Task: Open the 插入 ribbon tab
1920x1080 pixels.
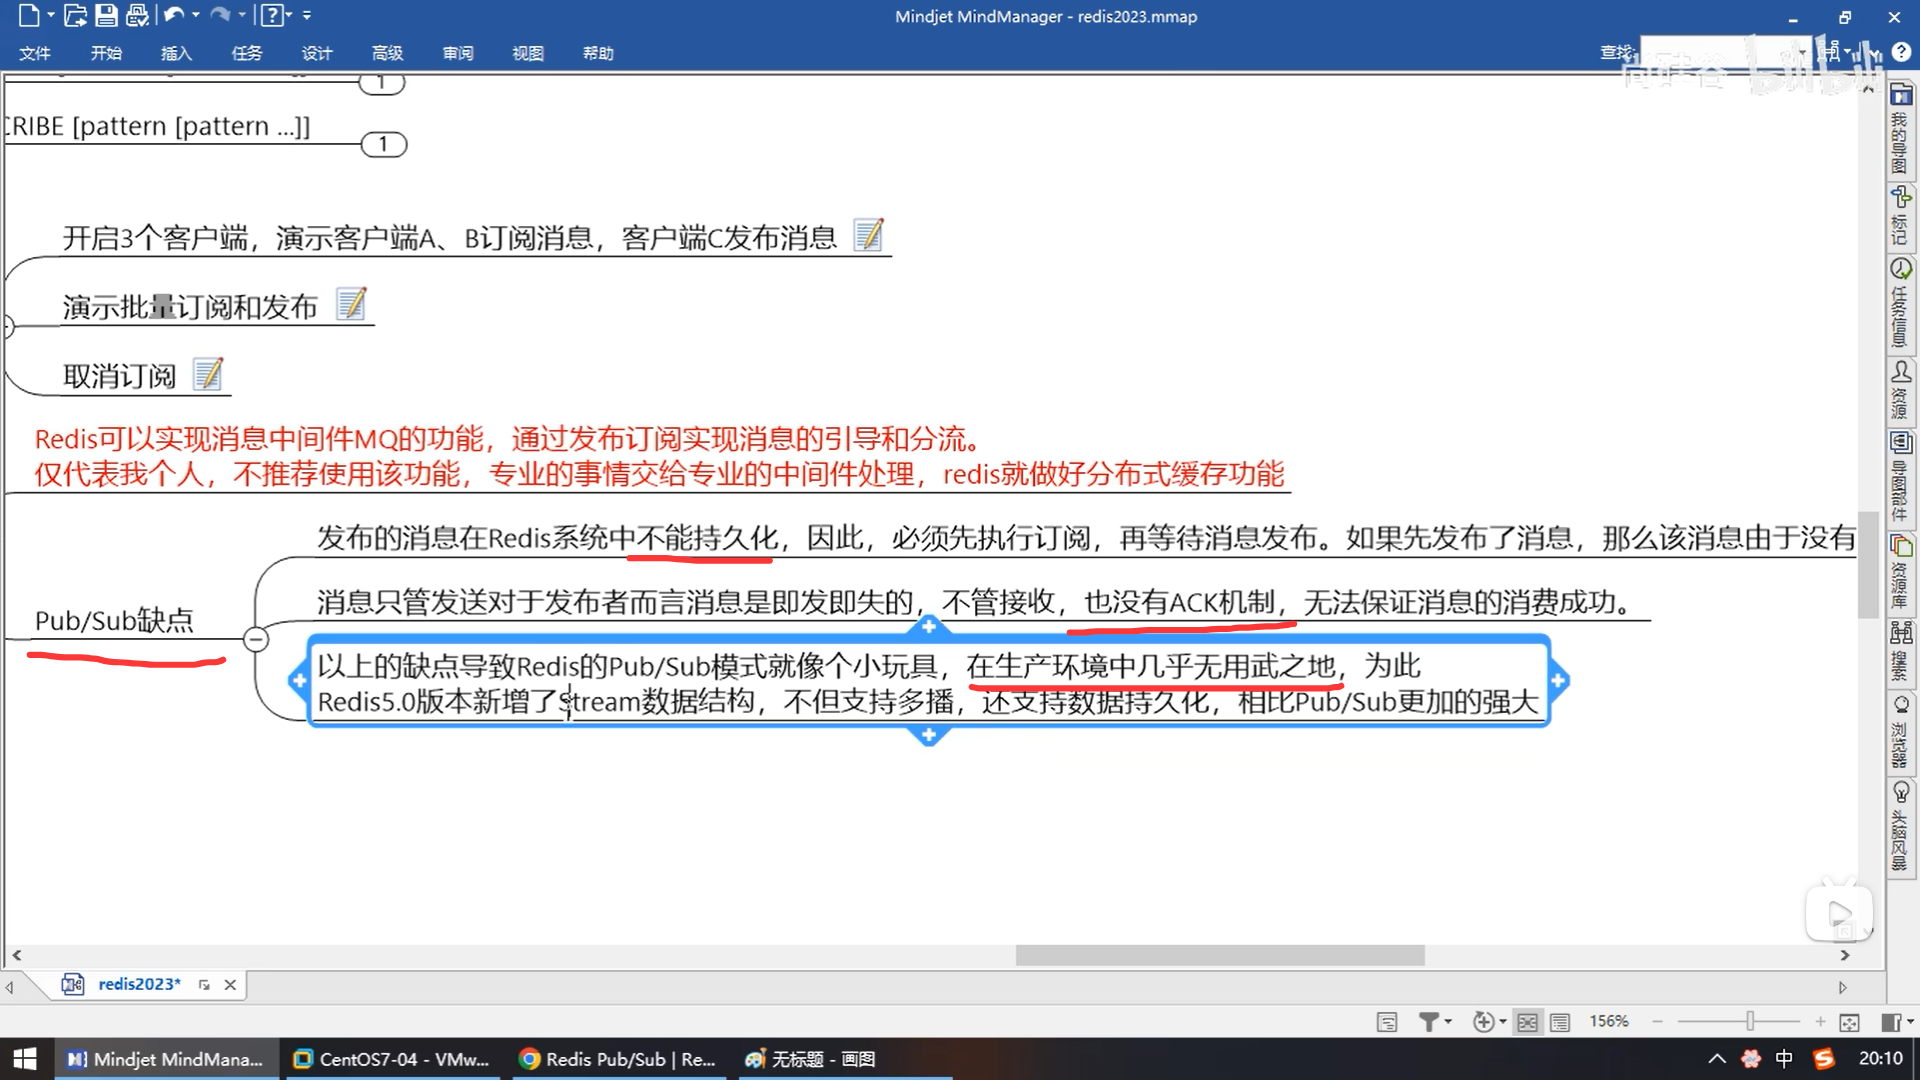Action: 176,53
